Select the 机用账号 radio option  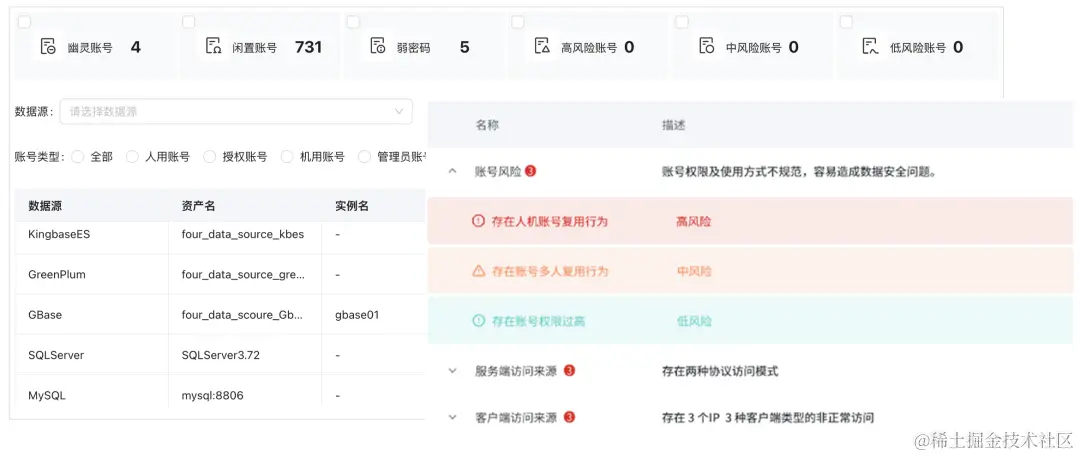click(287, 157)
